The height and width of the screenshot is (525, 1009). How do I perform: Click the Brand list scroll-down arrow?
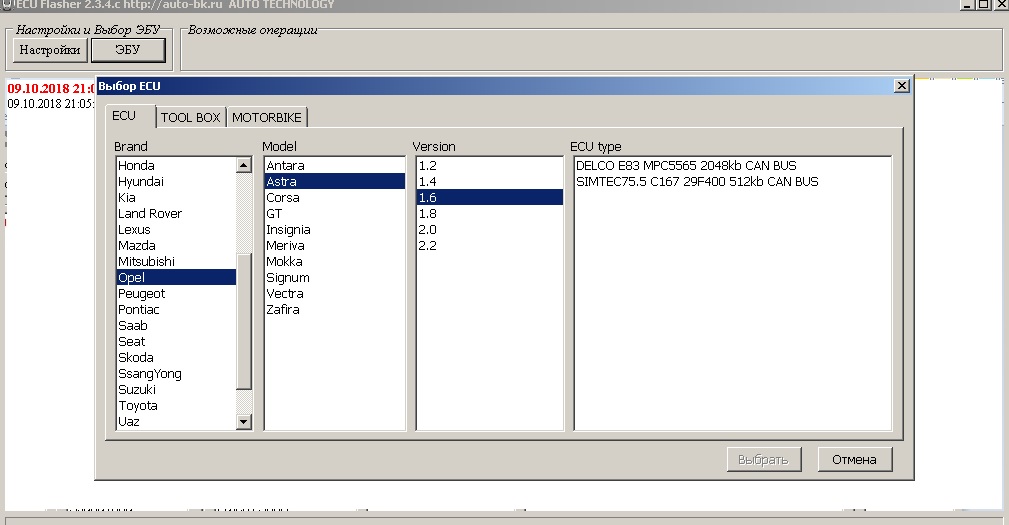click(x=243, y=422)
